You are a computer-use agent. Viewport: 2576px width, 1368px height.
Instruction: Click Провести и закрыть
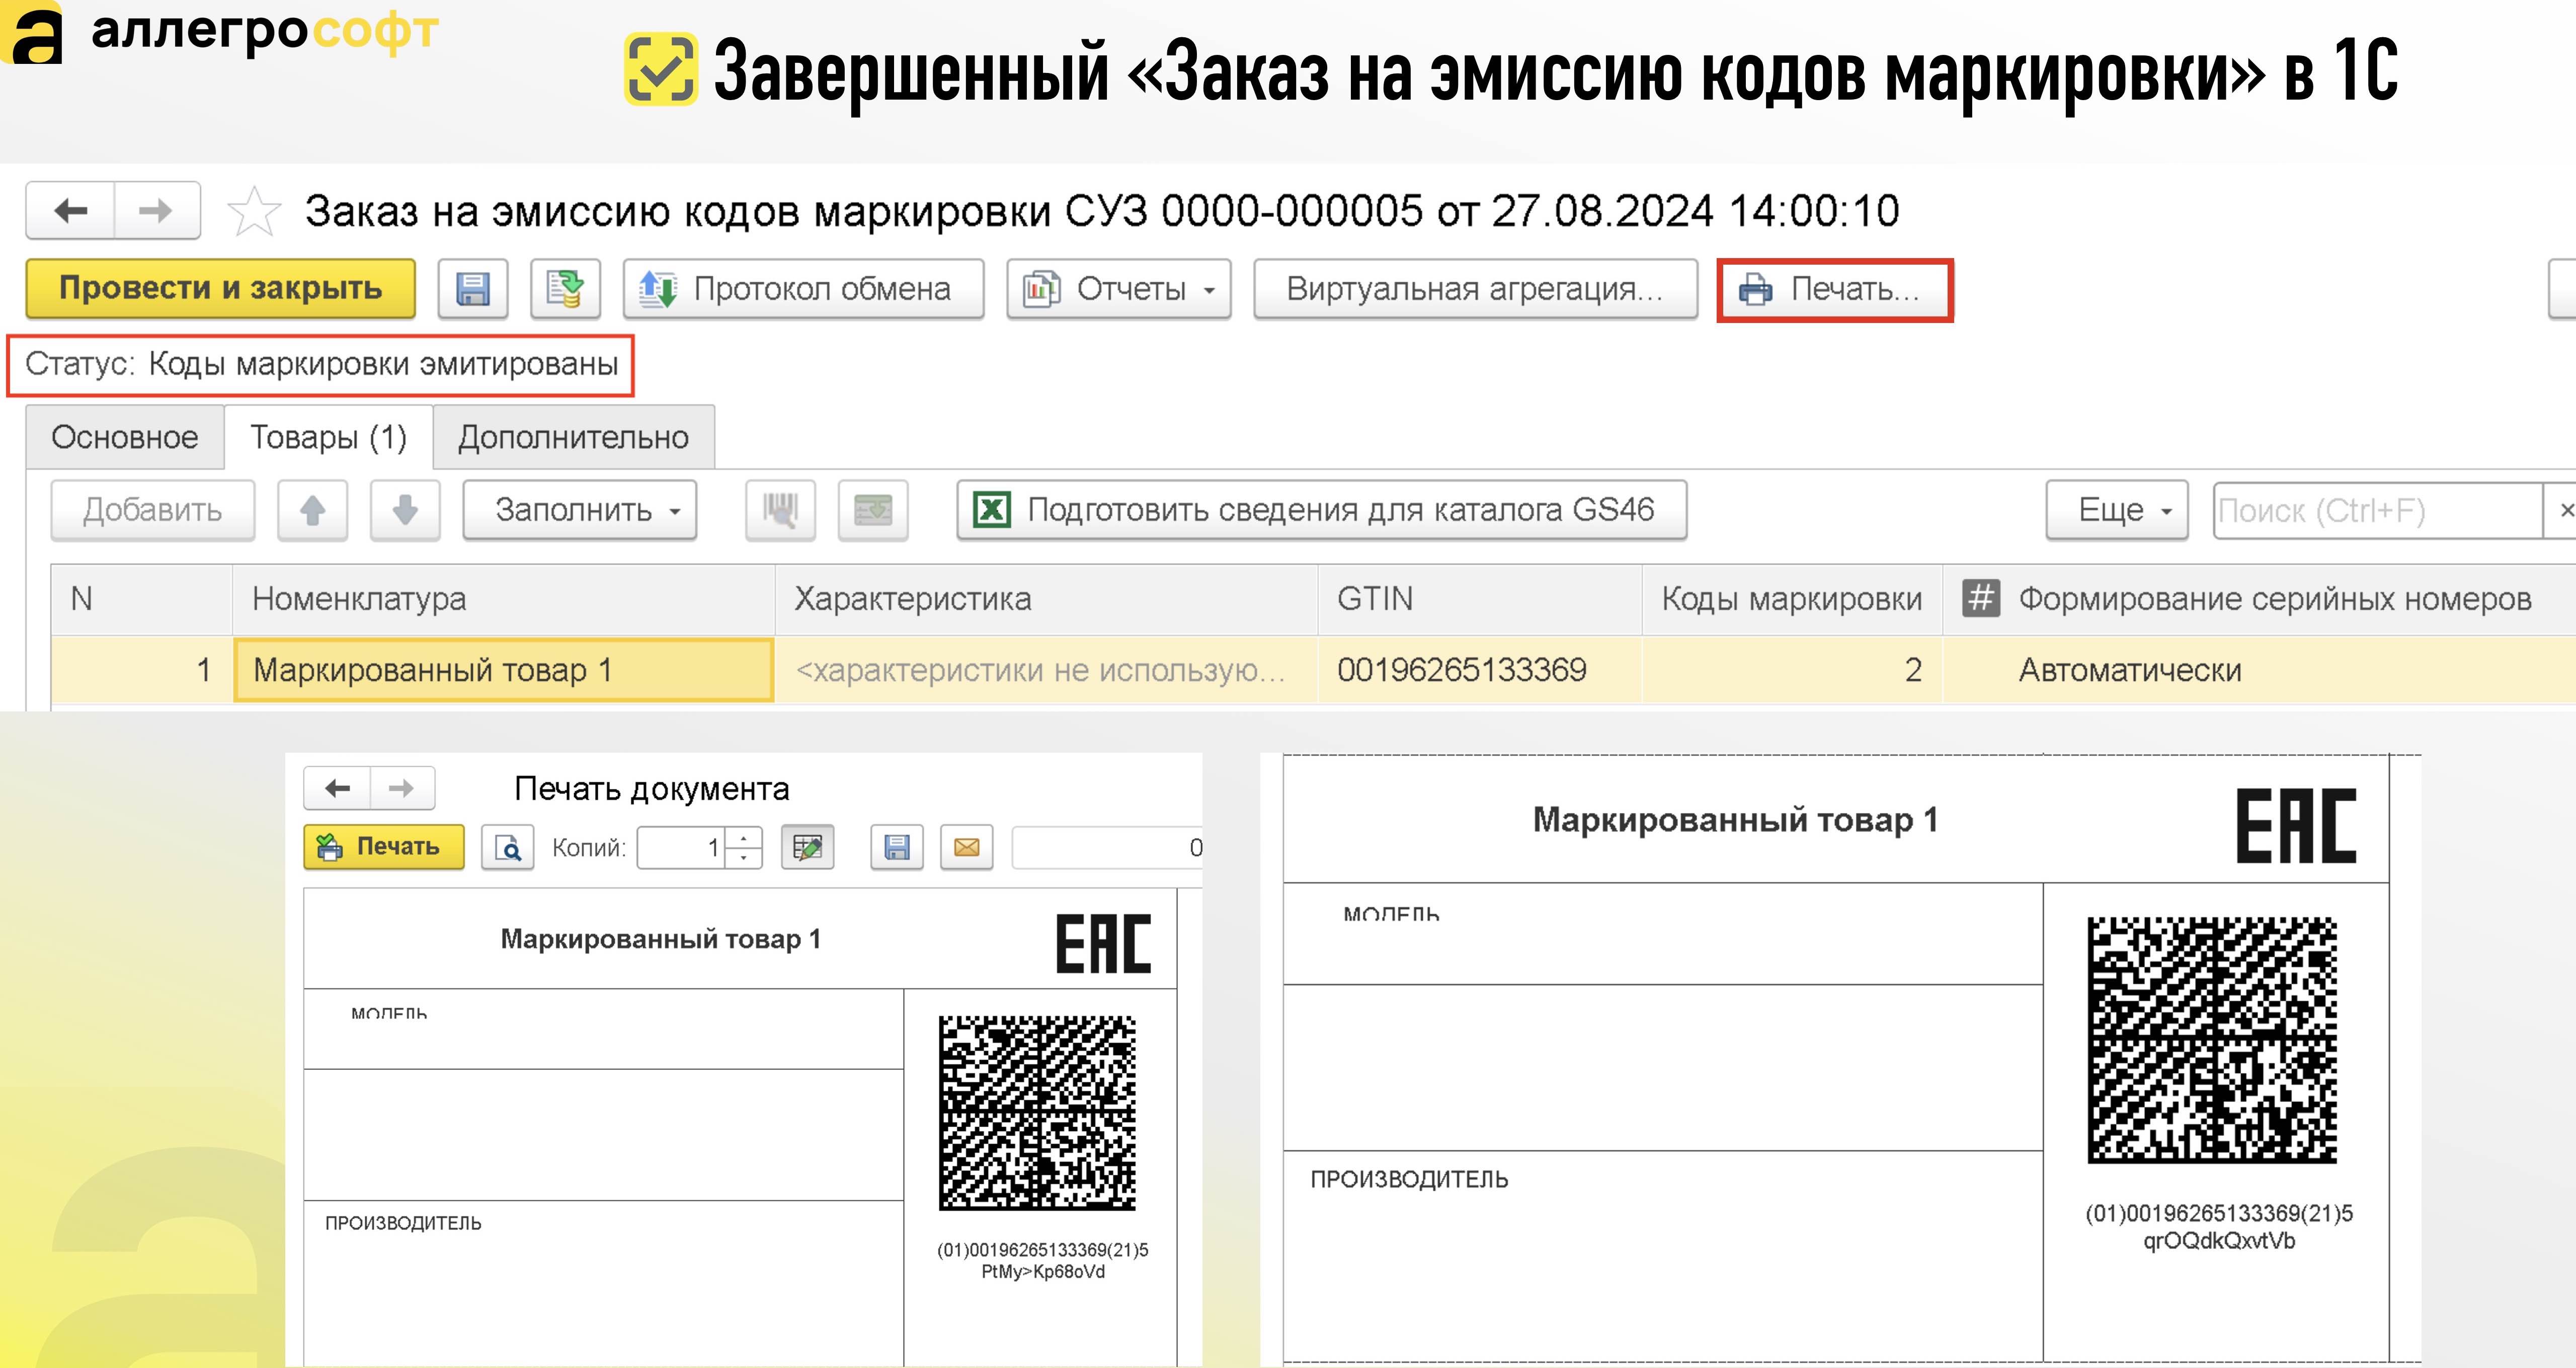click(x=220, y=288)
